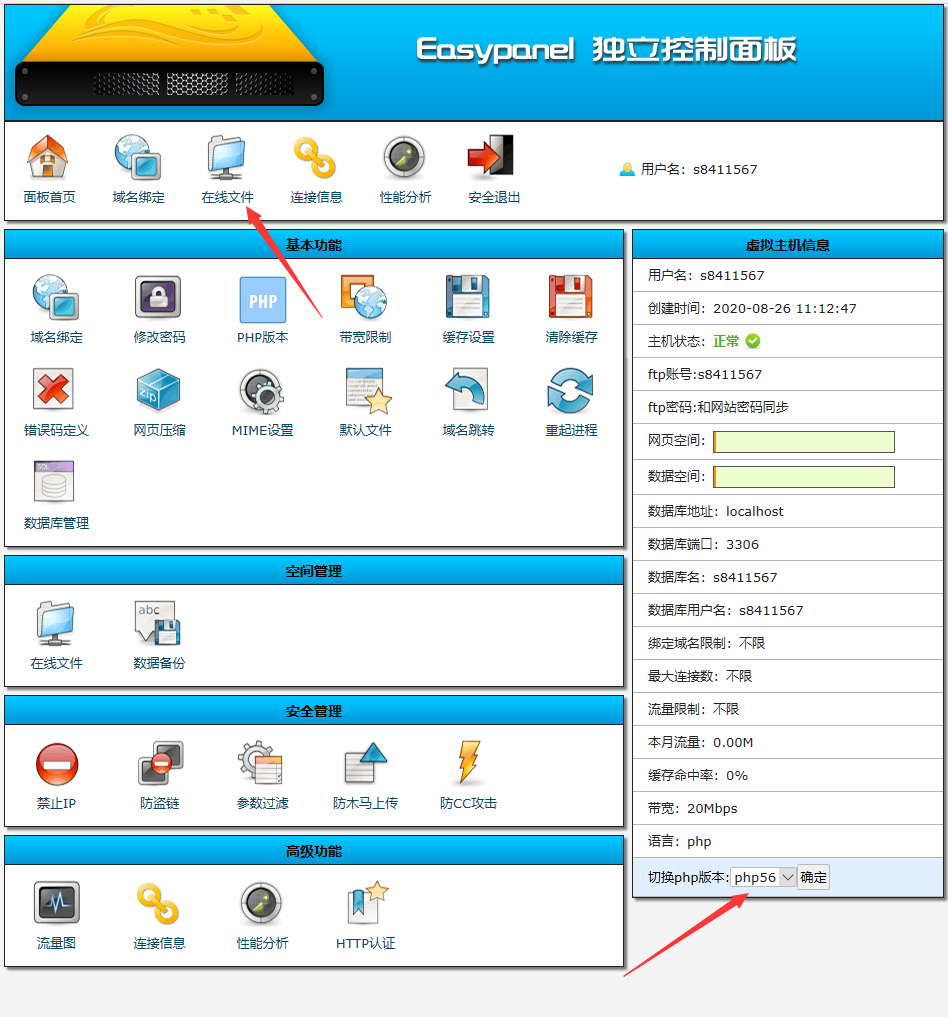This screenshot has height=1017, width=948.
Task: Click the Easypanel 独立控制面板 title
Action: coord(606,50)
